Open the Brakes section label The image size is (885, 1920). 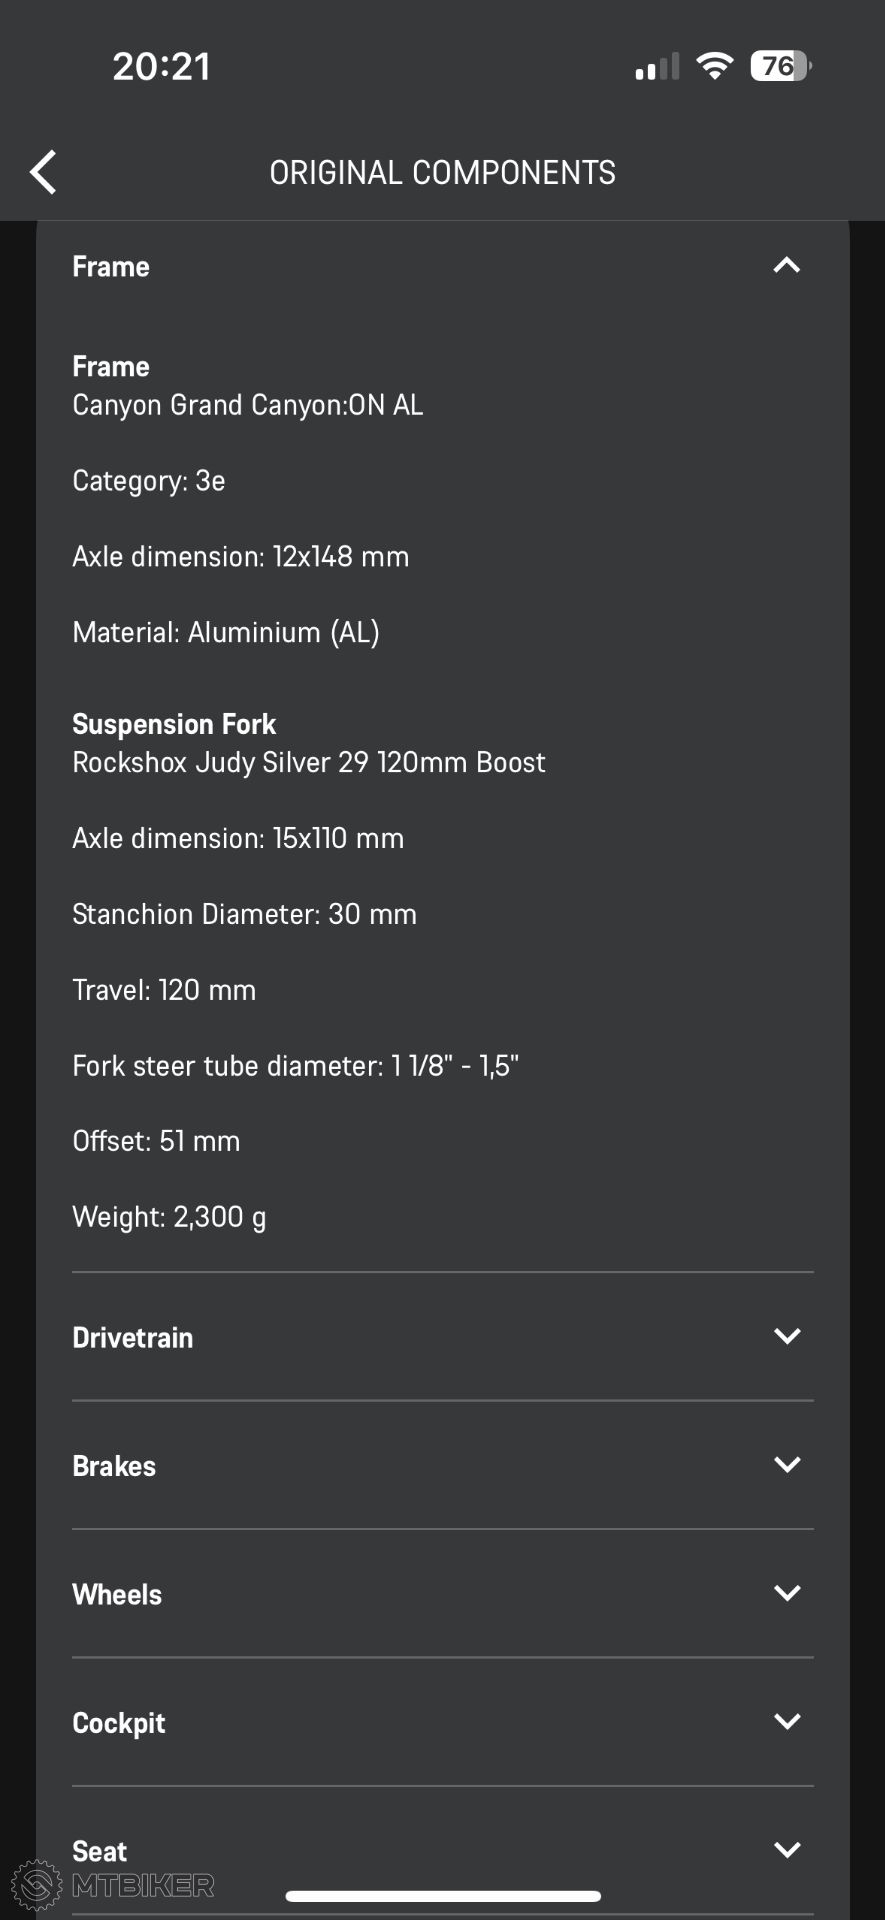(x=114, y=1466)
